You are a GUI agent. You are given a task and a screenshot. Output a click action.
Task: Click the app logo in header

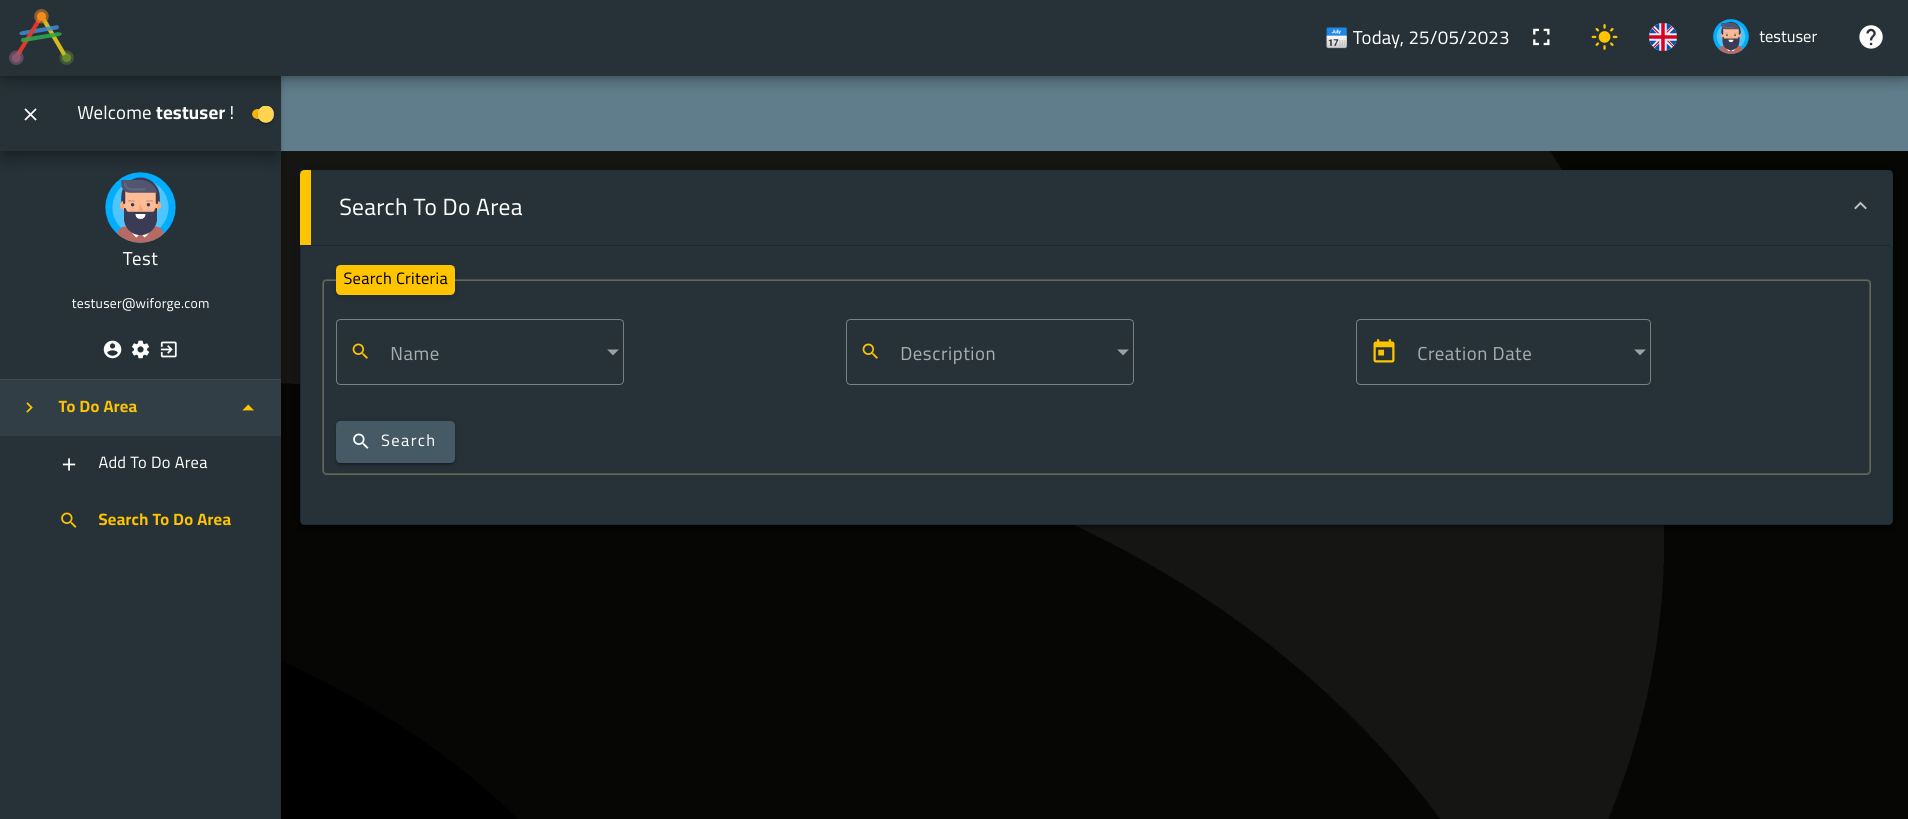[x=41, y=38]
